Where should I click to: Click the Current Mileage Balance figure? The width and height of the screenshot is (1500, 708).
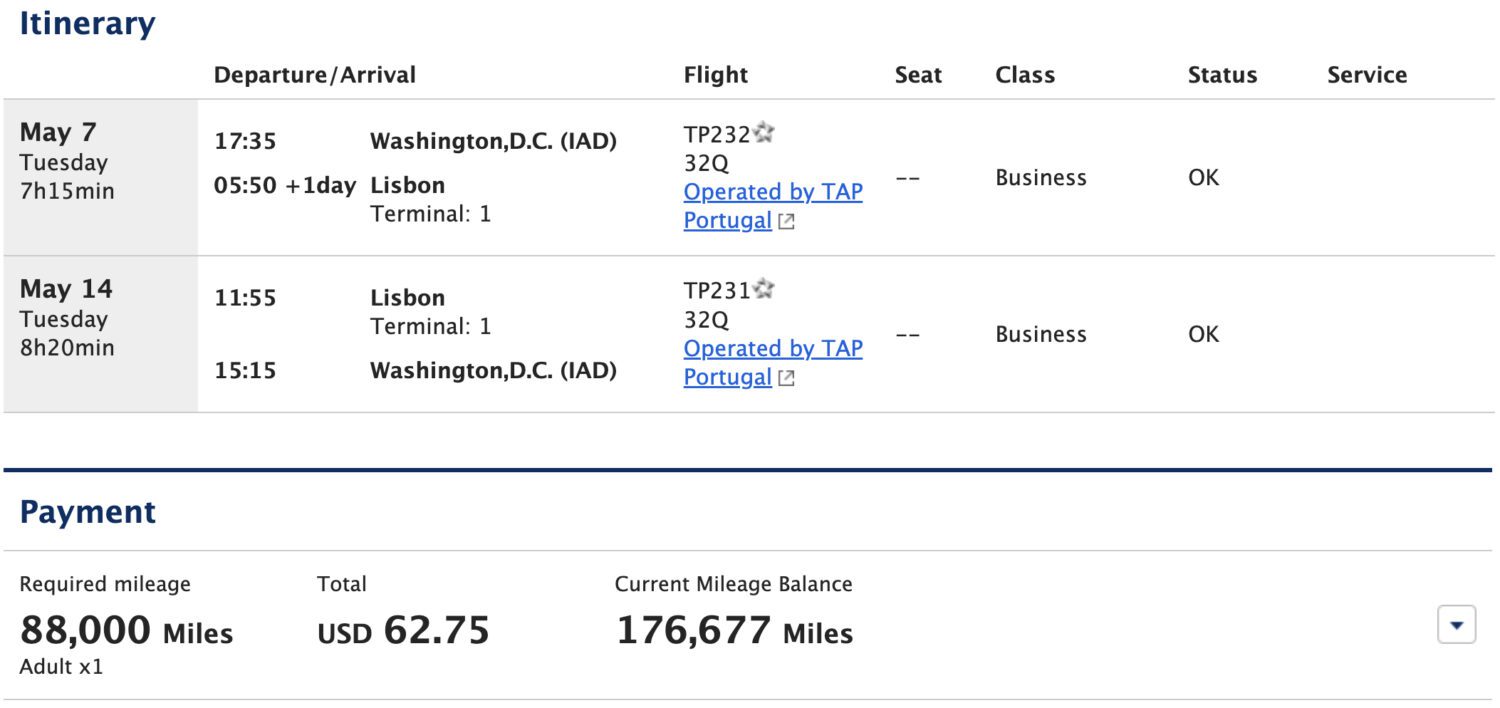(x=734, y=633)
